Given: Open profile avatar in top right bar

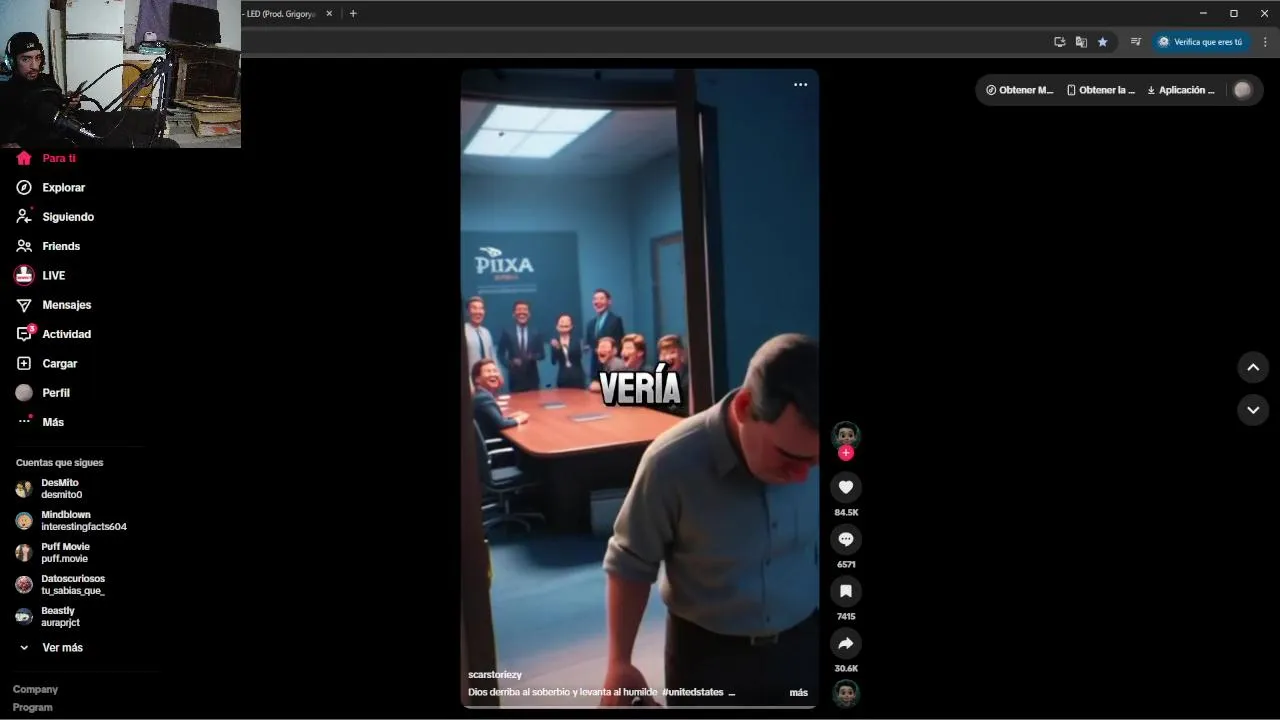Looking at the screenshot, I should coord(1243,90).
